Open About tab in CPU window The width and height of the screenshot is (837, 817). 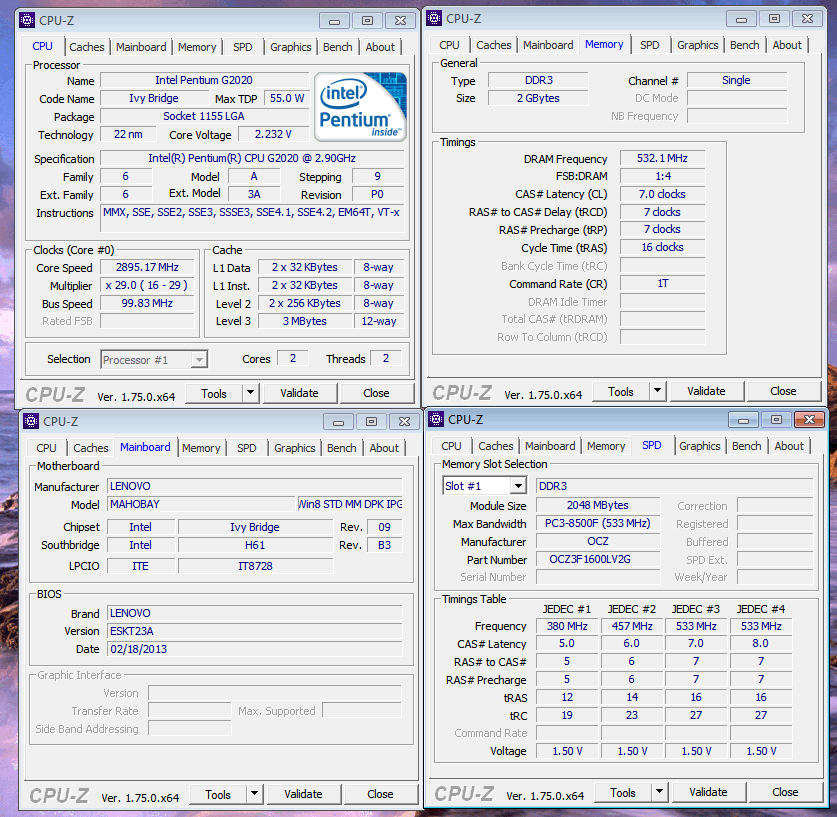coord(380,47)
